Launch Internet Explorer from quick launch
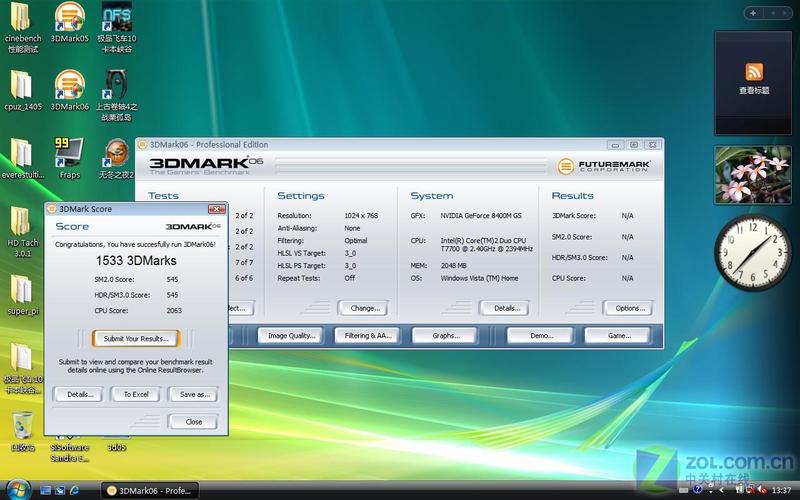This screenshot has height=500, width=800. [74, 490]
